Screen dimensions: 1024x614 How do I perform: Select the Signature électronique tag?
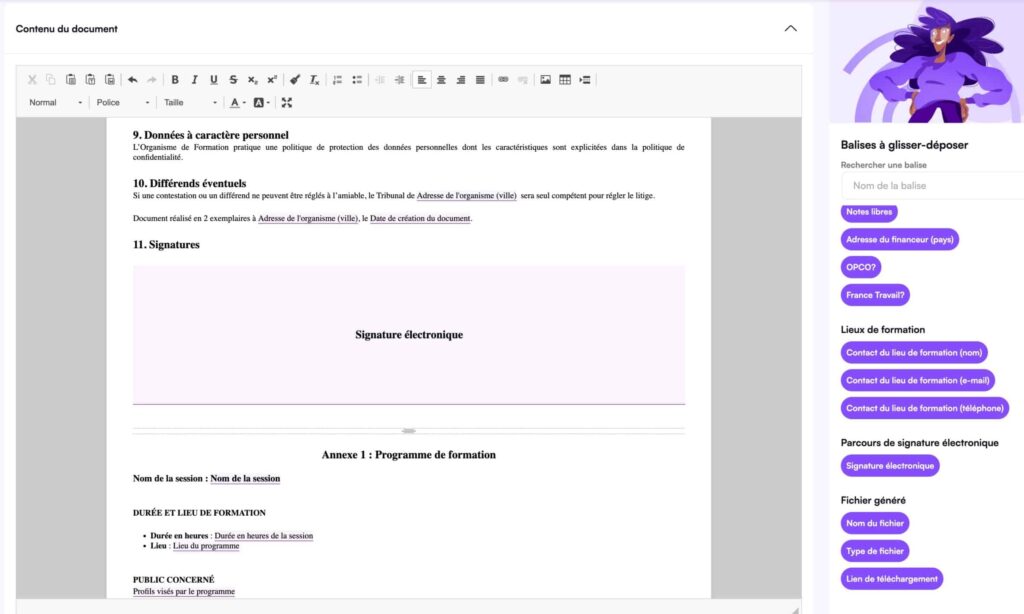pyautogui.click(x=890, y=466)
